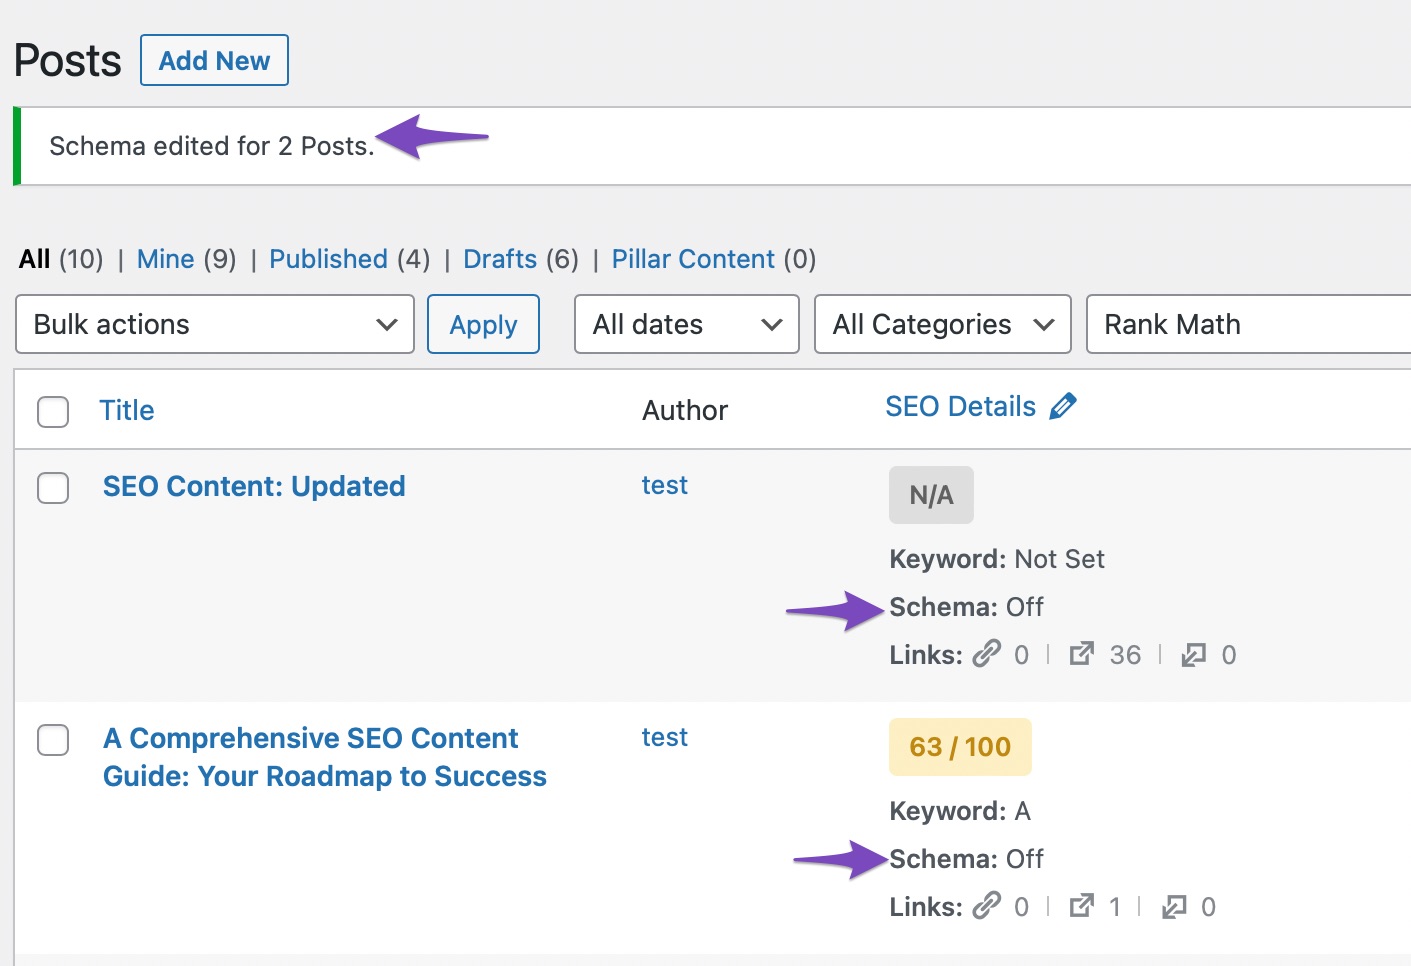Check the box for SEO Content: Updated
The width and height of the screenshot is (1411, 966).
tap(53, 487)
